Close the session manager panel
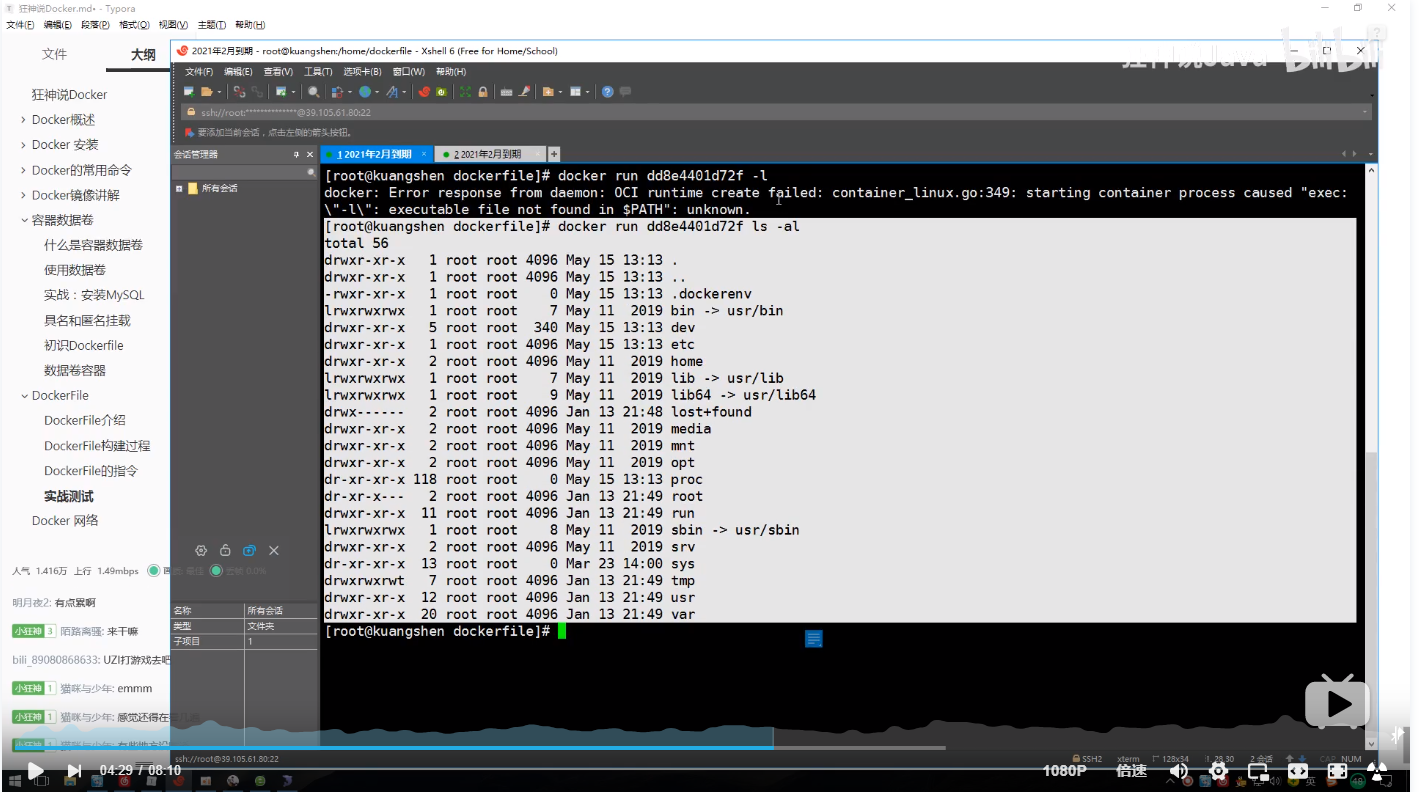The width and height of the screenshot is (1420, 792). pyautogui.click(x=309, y=154)
